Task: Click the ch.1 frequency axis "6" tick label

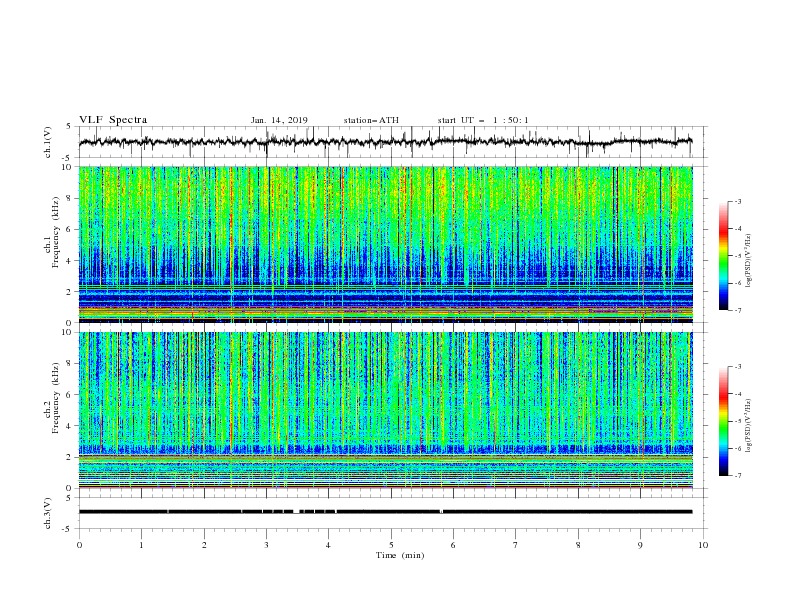Action: (70, 229)
